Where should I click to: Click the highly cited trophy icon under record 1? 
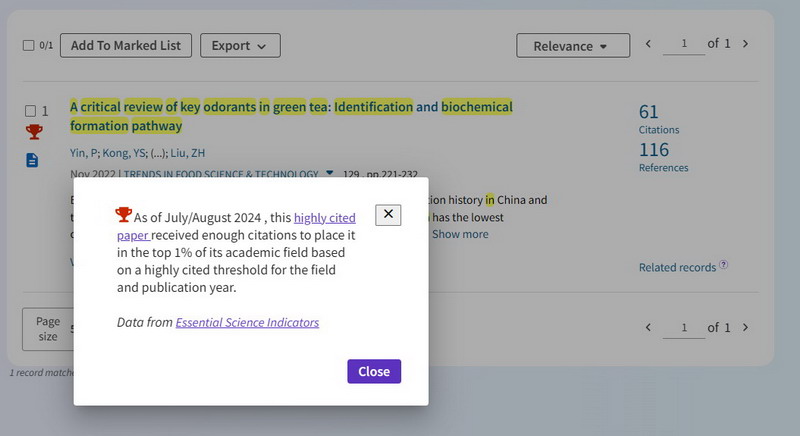34,132
